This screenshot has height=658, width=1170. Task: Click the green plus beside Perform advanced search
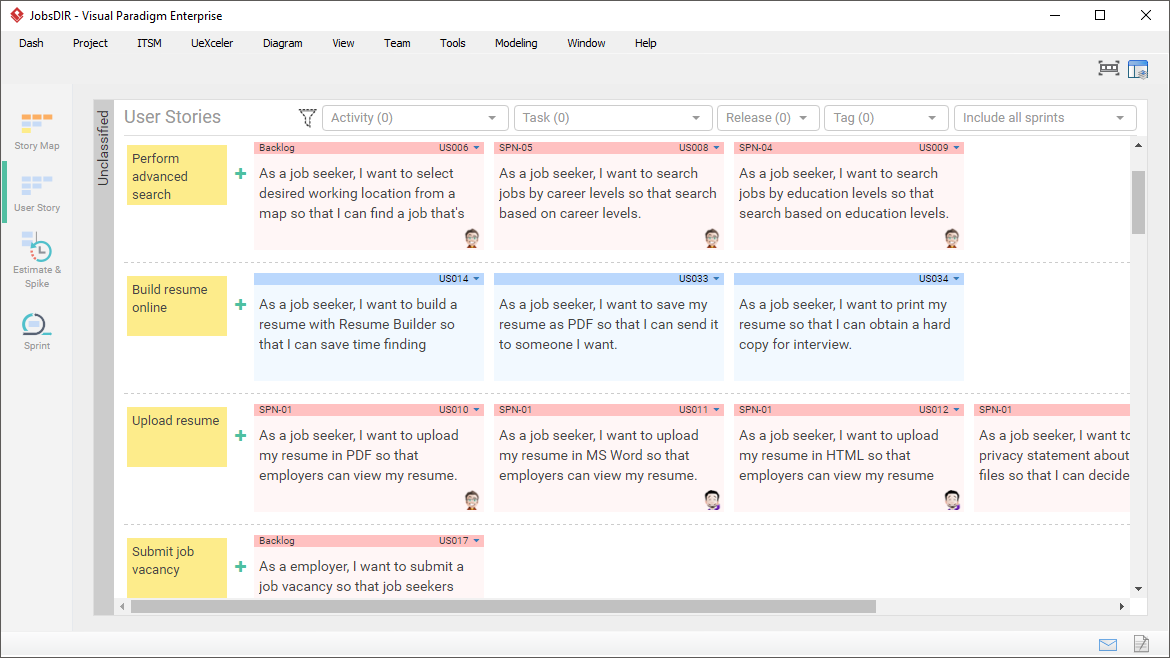click(x=239, y=172)
